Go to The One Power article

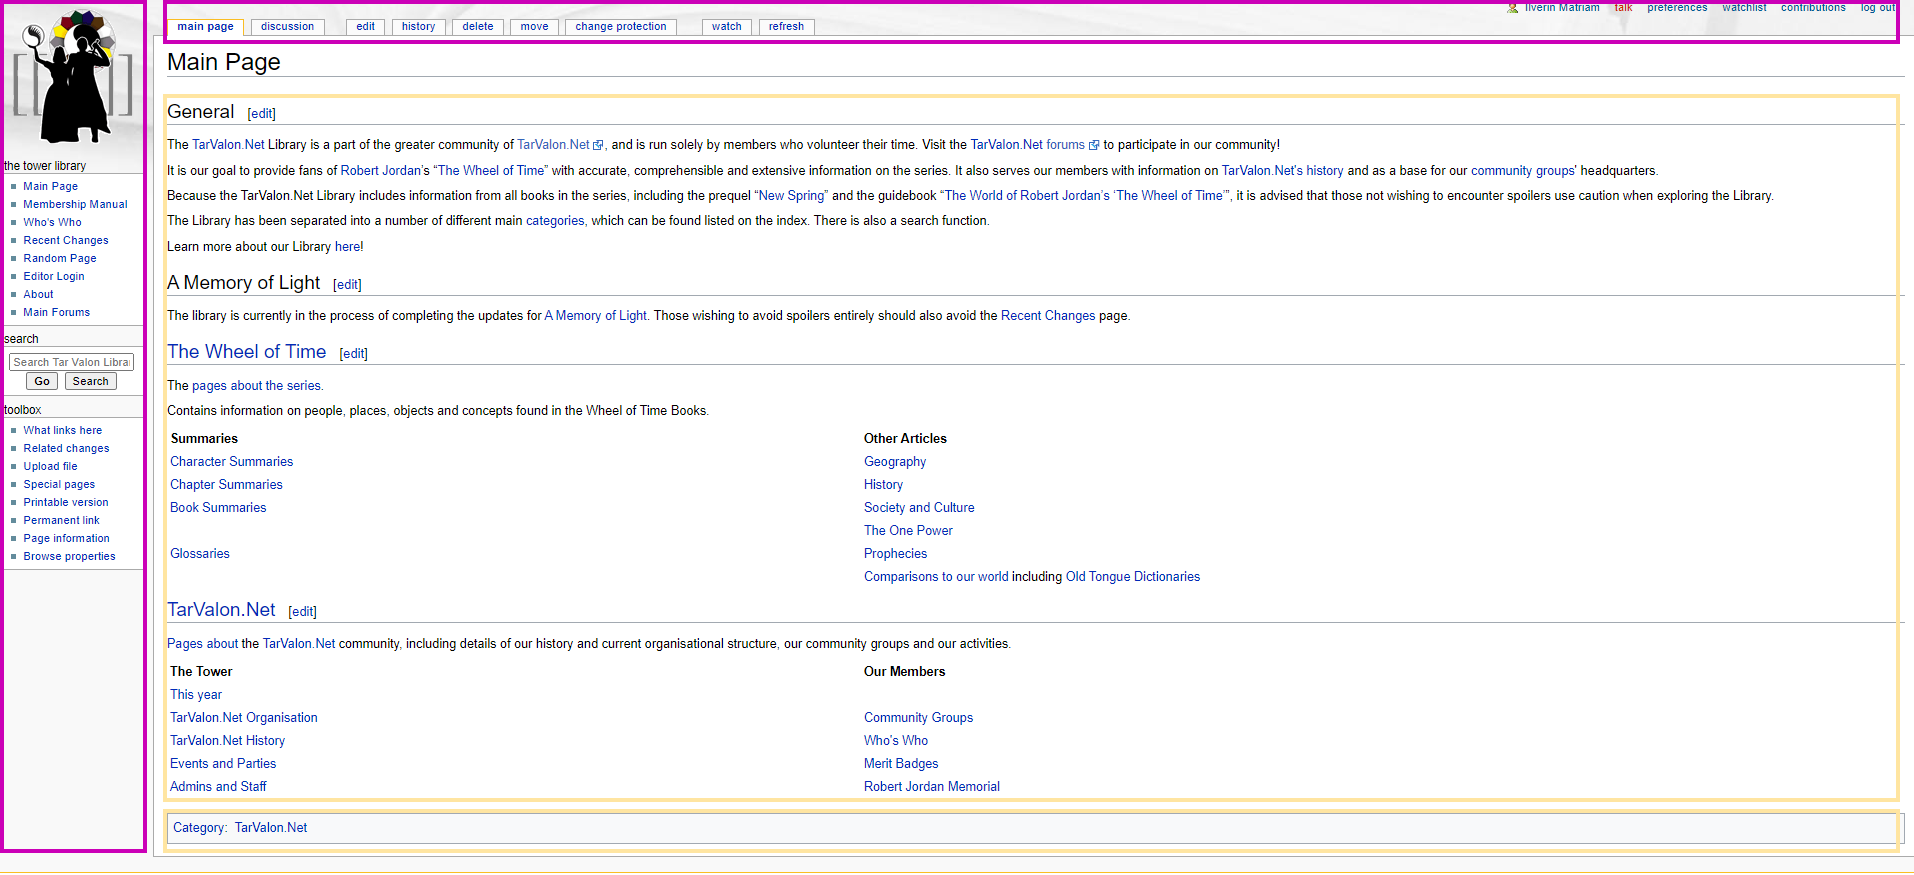pos(908,531)
